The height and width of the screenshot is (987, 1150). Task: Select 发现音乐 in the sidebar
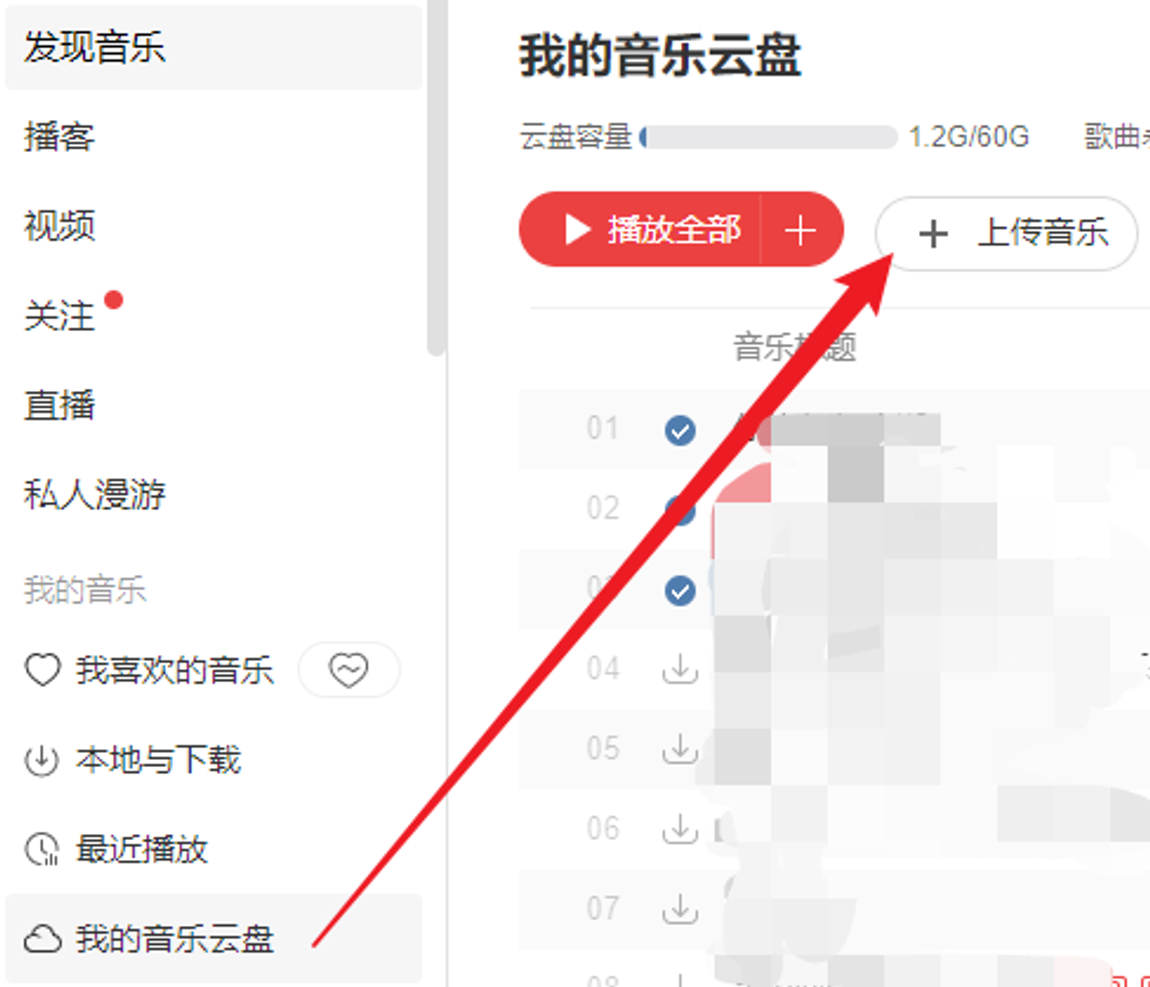tap(213, 47)
